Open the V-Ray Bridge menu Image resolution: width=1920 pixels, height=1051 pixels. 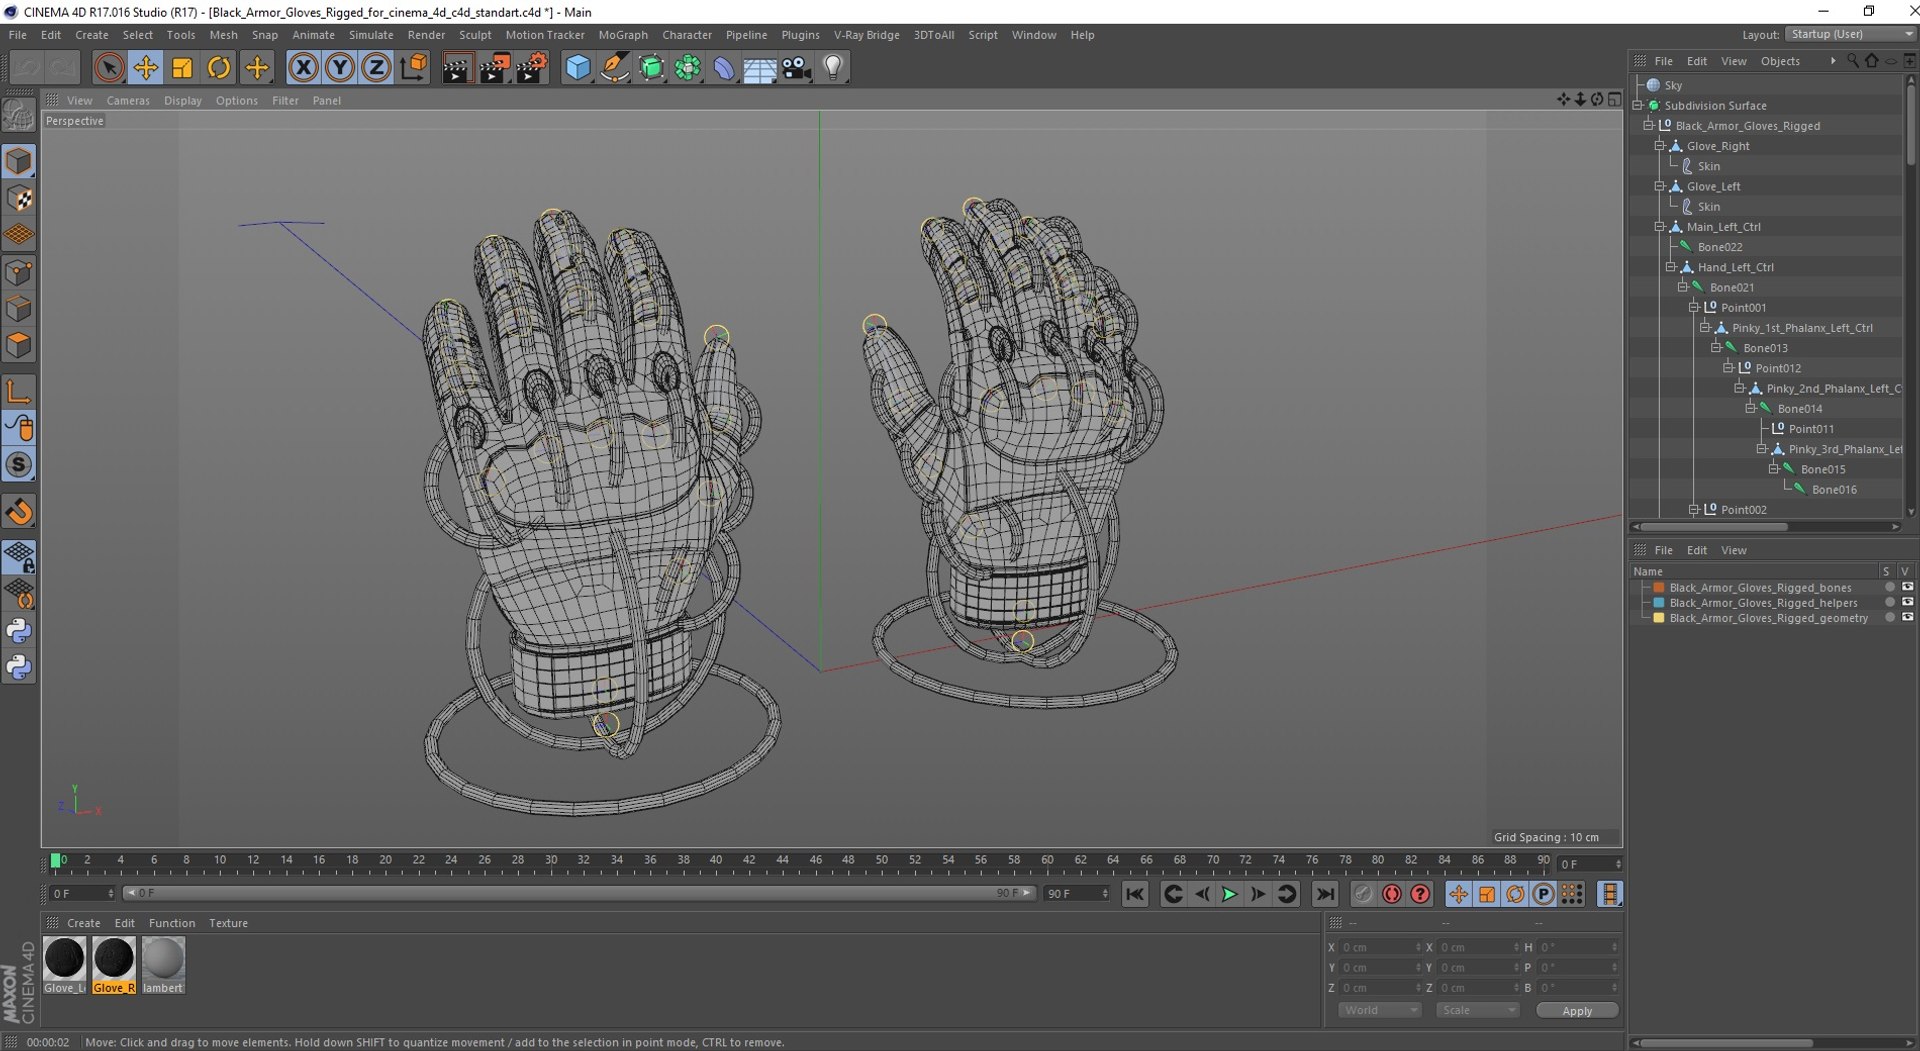coord(866,35)
